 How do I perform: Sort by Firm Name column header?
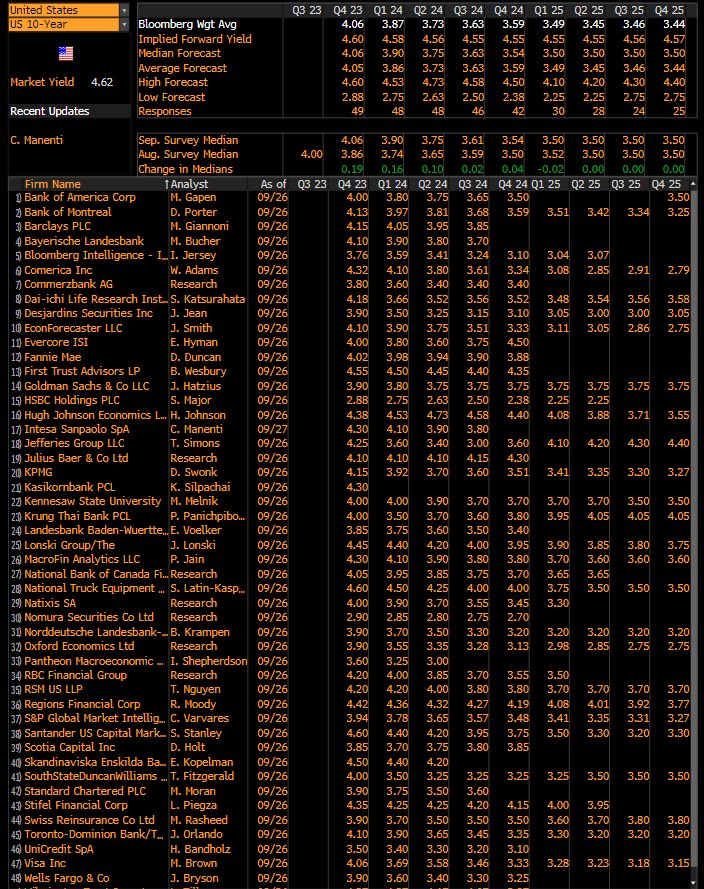[x=53, y=184]
